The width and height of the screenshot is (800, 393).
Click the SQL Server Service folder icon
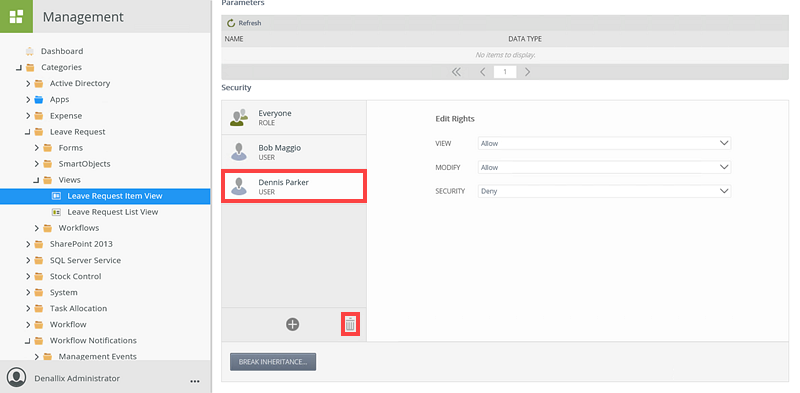[x=39, y=260]
